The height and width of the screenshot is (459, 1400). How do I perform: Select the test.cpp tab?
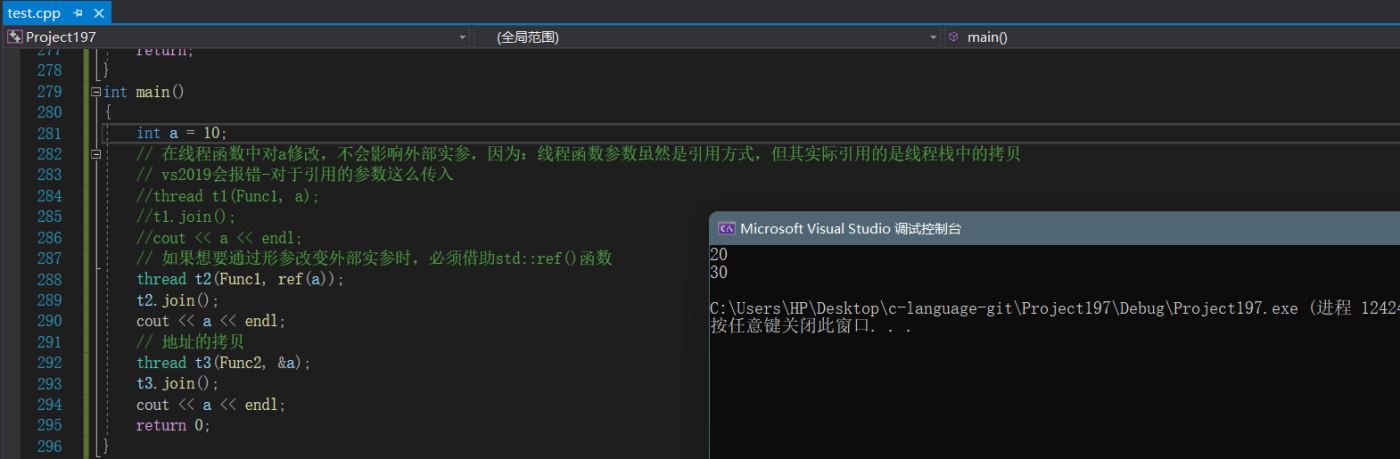34,13
